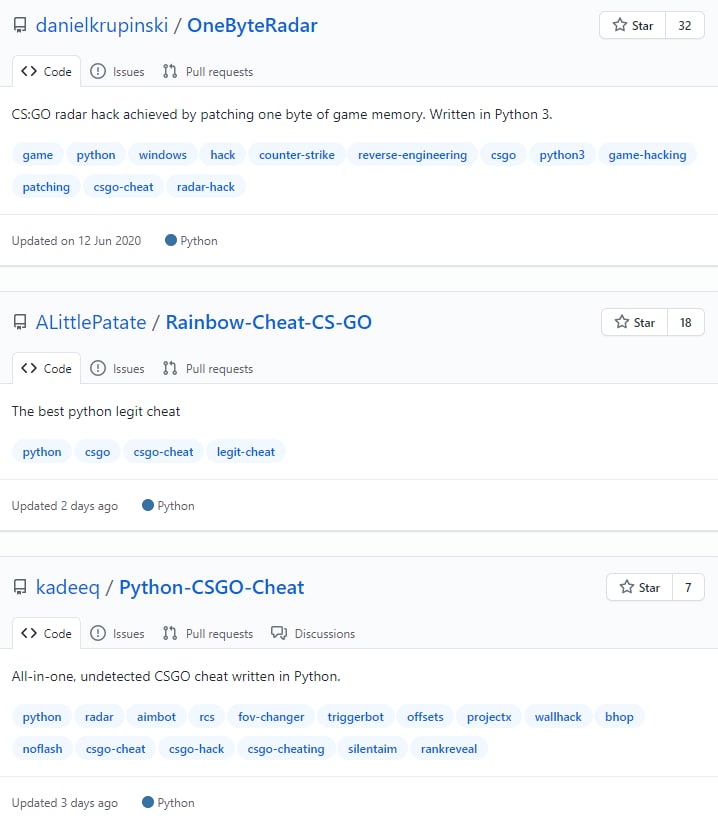Screen dimensions: 718x822
Task: Select the triggerbot topic tag
Action: click(x=356, y=717)
